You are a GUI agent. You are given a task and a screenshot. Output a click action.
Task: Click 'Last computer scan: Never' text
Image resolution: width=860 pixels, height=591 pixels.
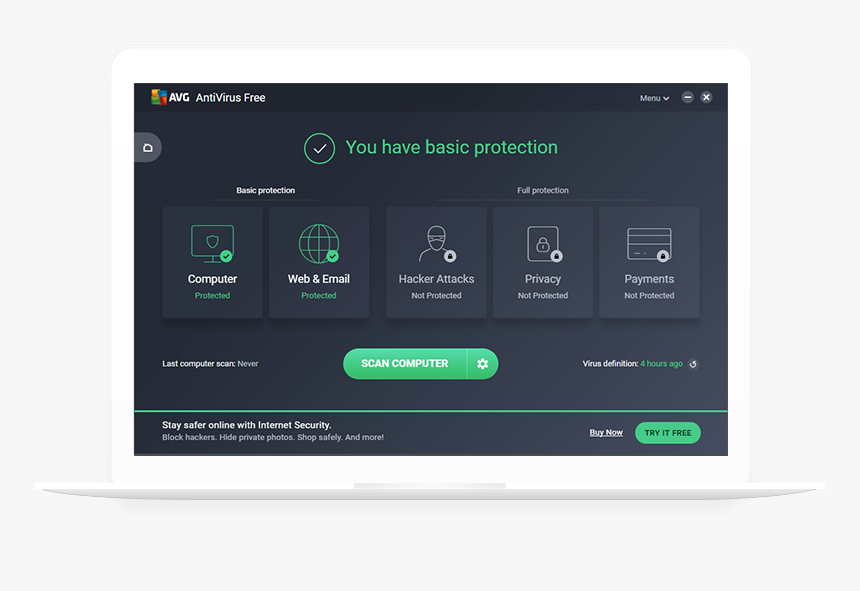click(x=210, y=363)
